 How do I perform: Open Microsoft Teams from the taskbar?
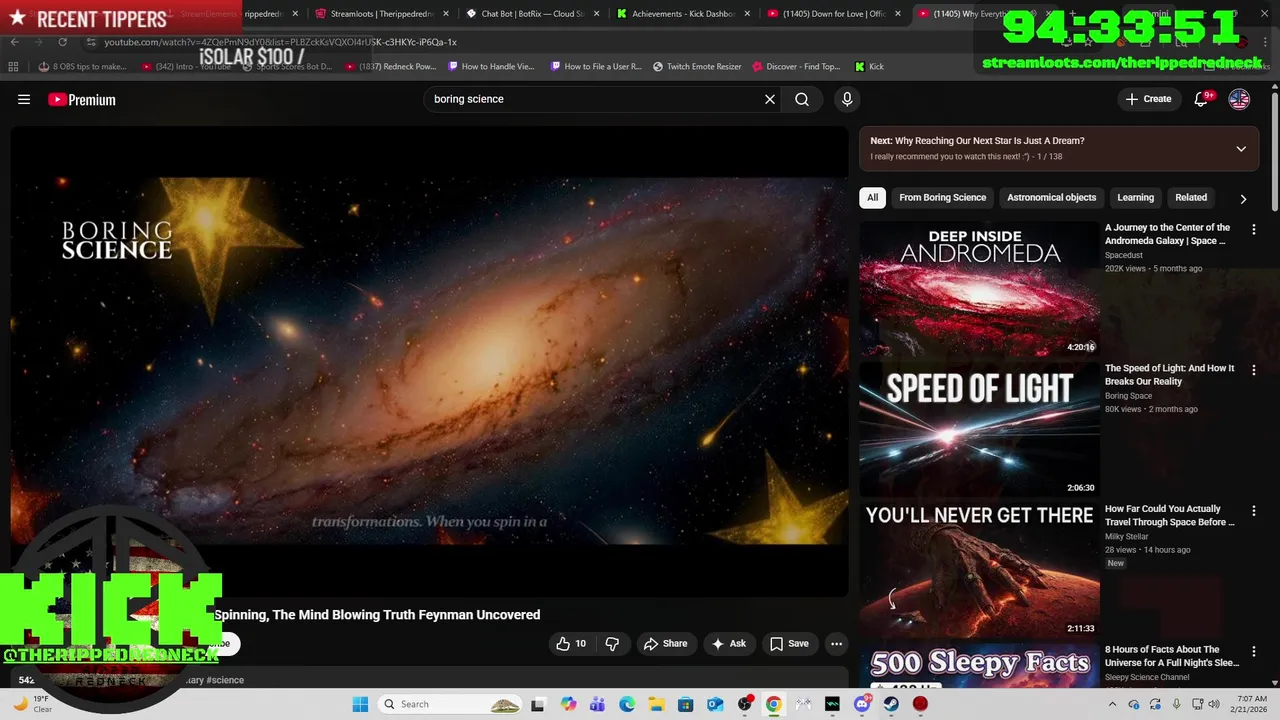597,704
